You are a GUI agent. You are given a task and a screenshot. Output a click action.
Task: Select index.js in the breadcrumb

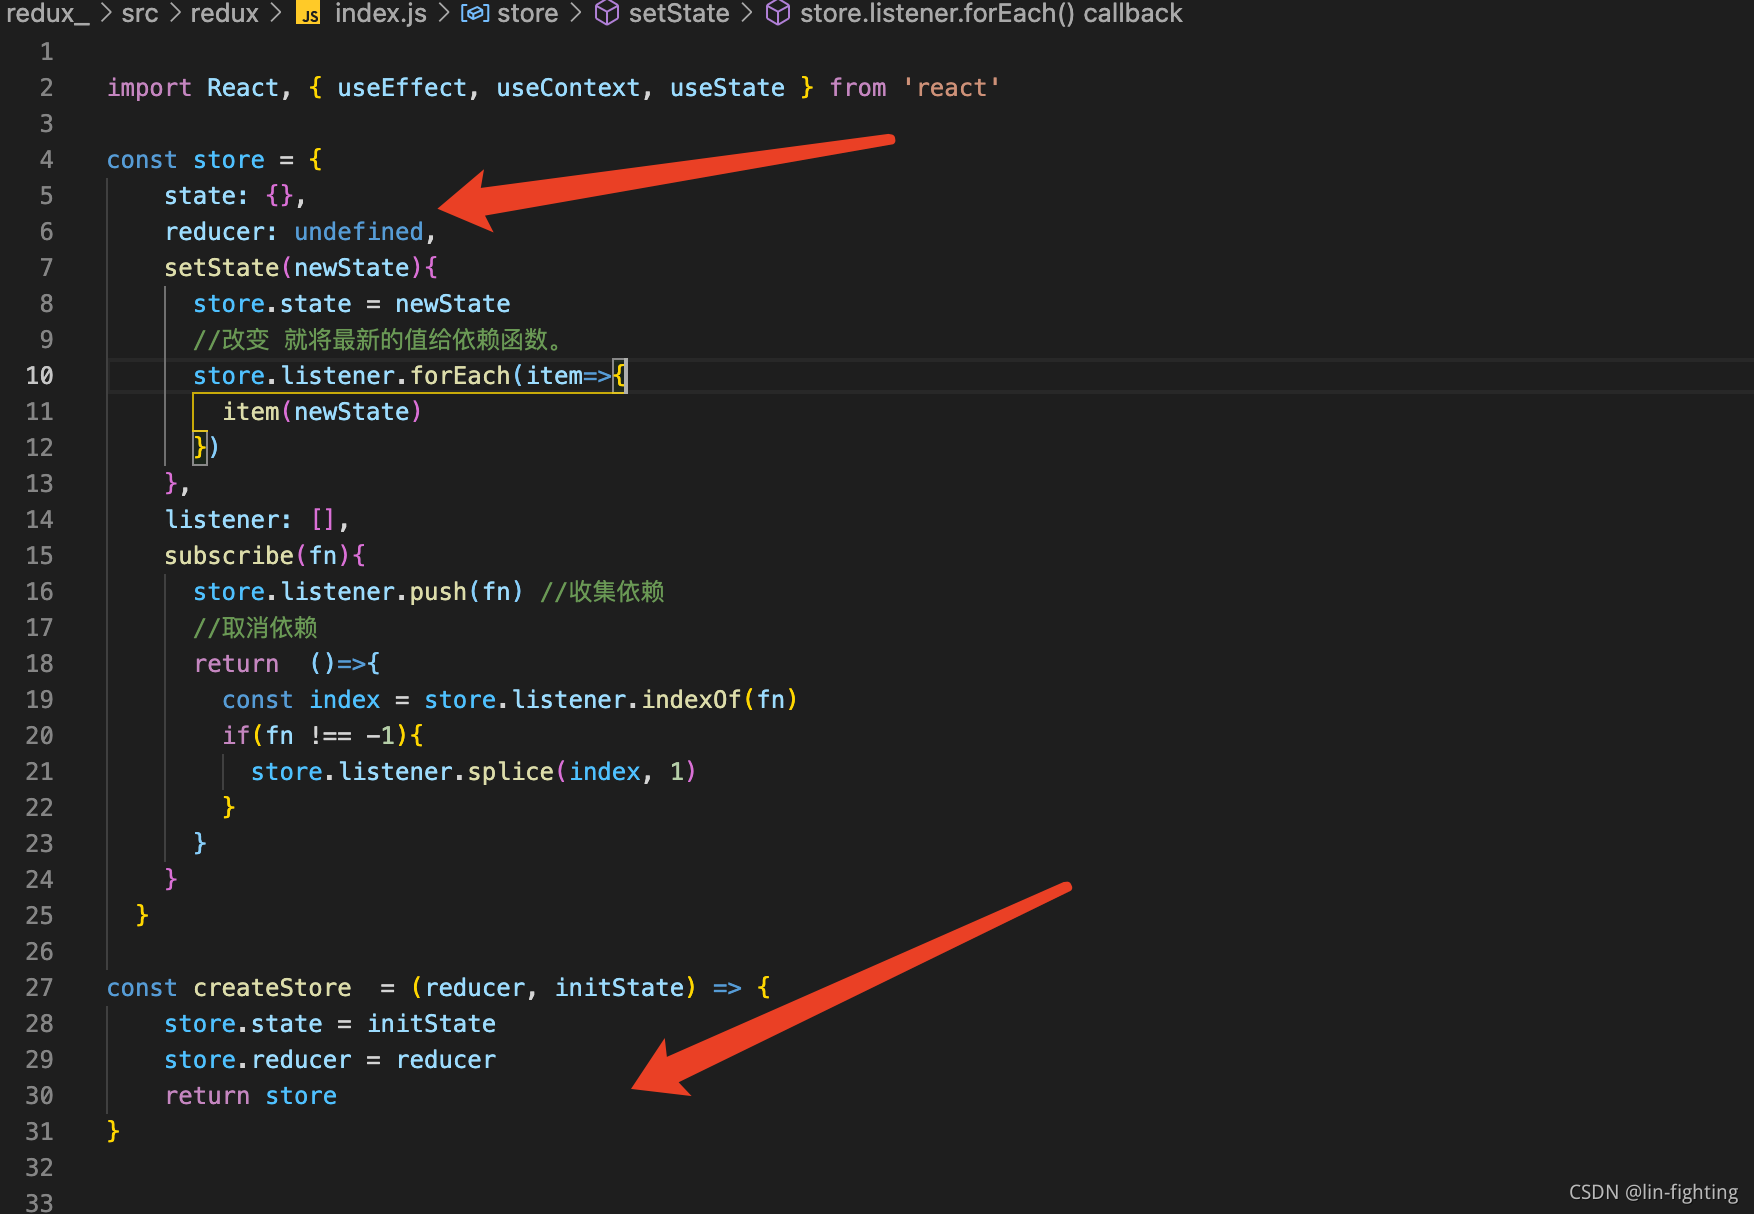pos(381,14)
